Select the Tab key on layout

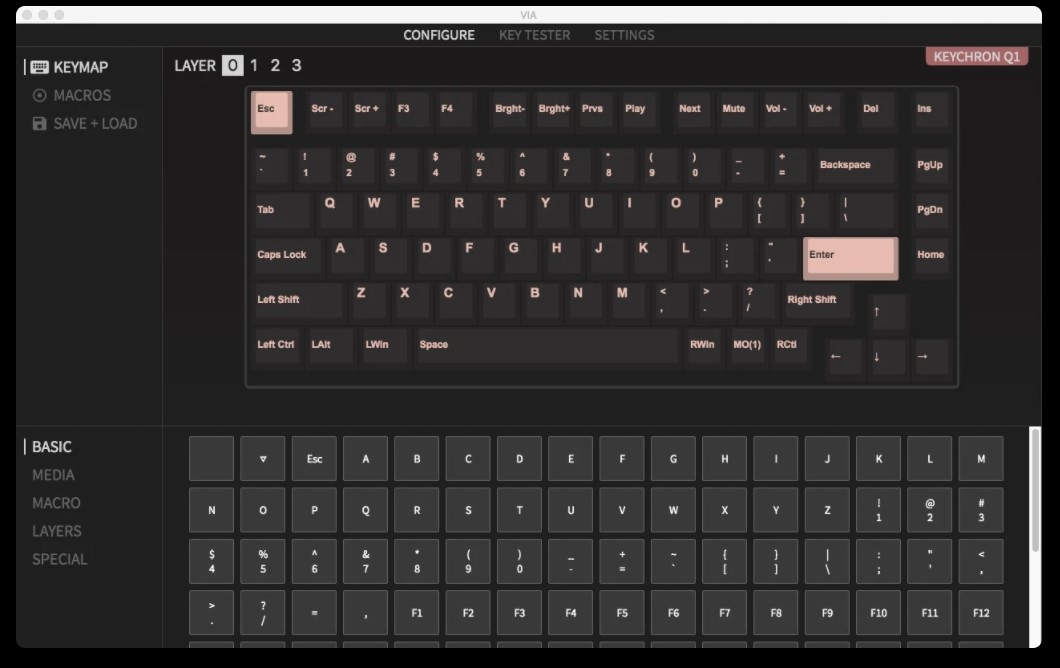[281, 211]
